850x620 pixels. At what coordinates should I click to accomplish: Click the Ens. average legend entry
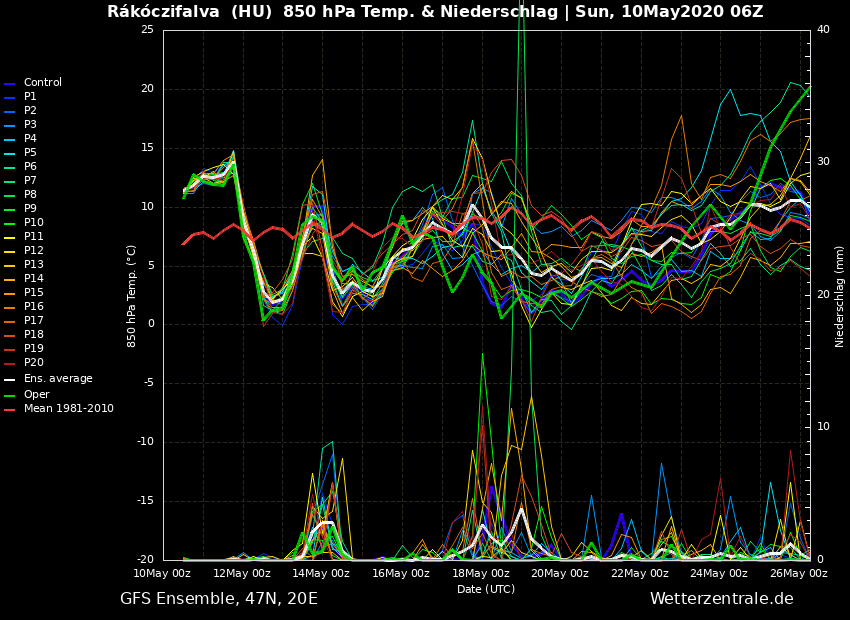pos(58,379)
